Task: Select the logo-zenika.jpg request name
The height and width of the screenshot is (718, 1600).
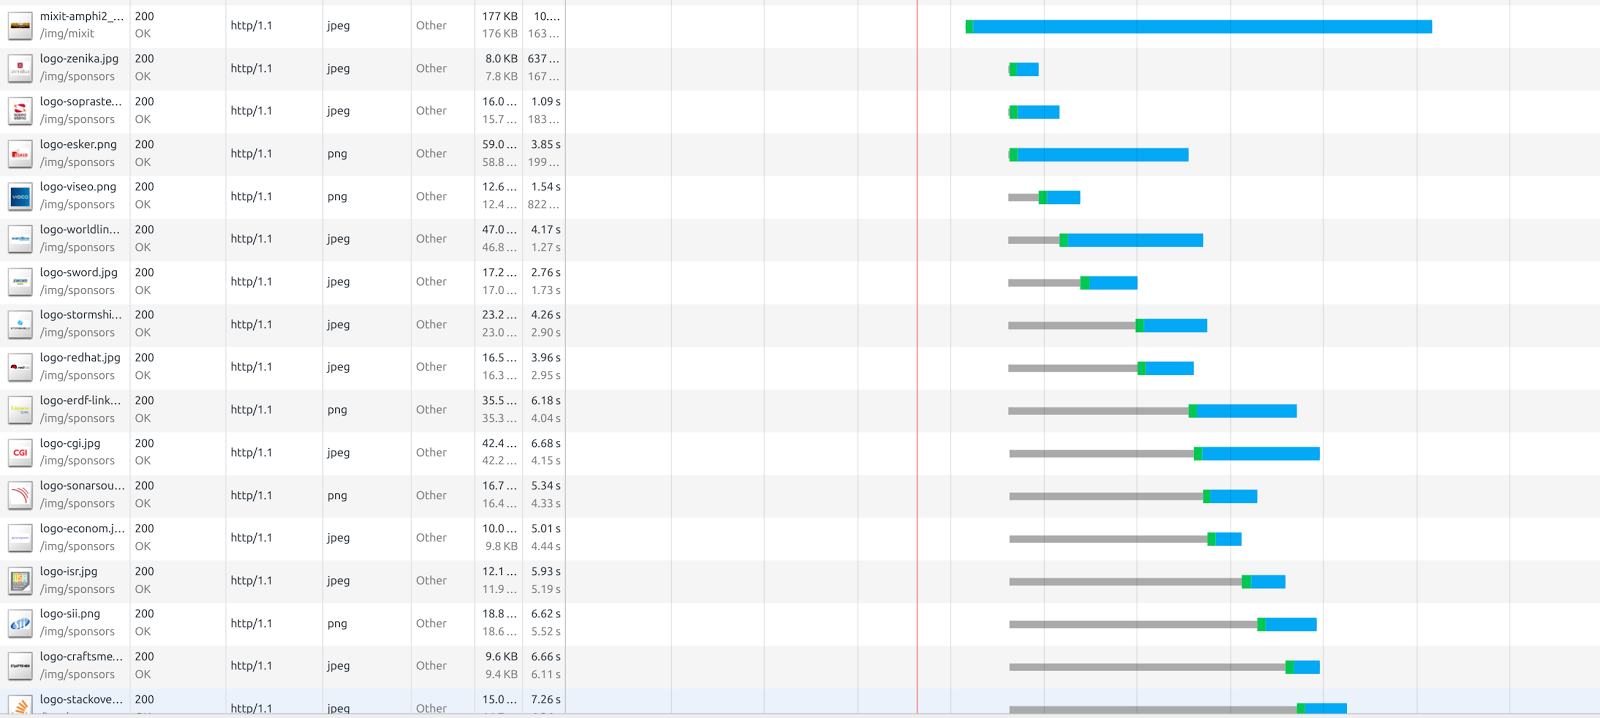Action: (79, 59)
